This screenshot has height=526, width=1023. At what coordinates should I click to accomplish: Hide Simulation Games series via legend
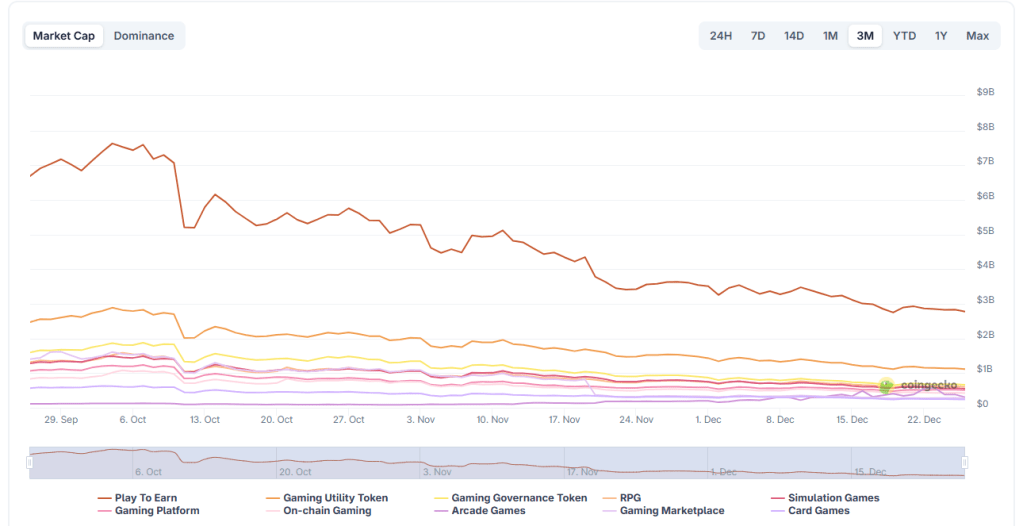tap(833, 498)
